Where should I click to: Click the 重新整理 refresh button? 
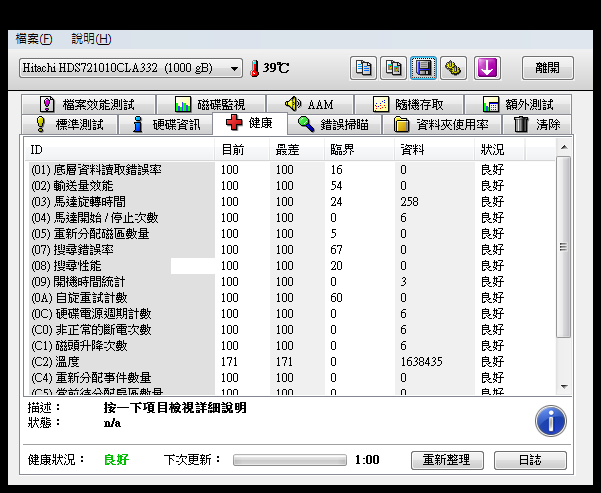[447, 460]
